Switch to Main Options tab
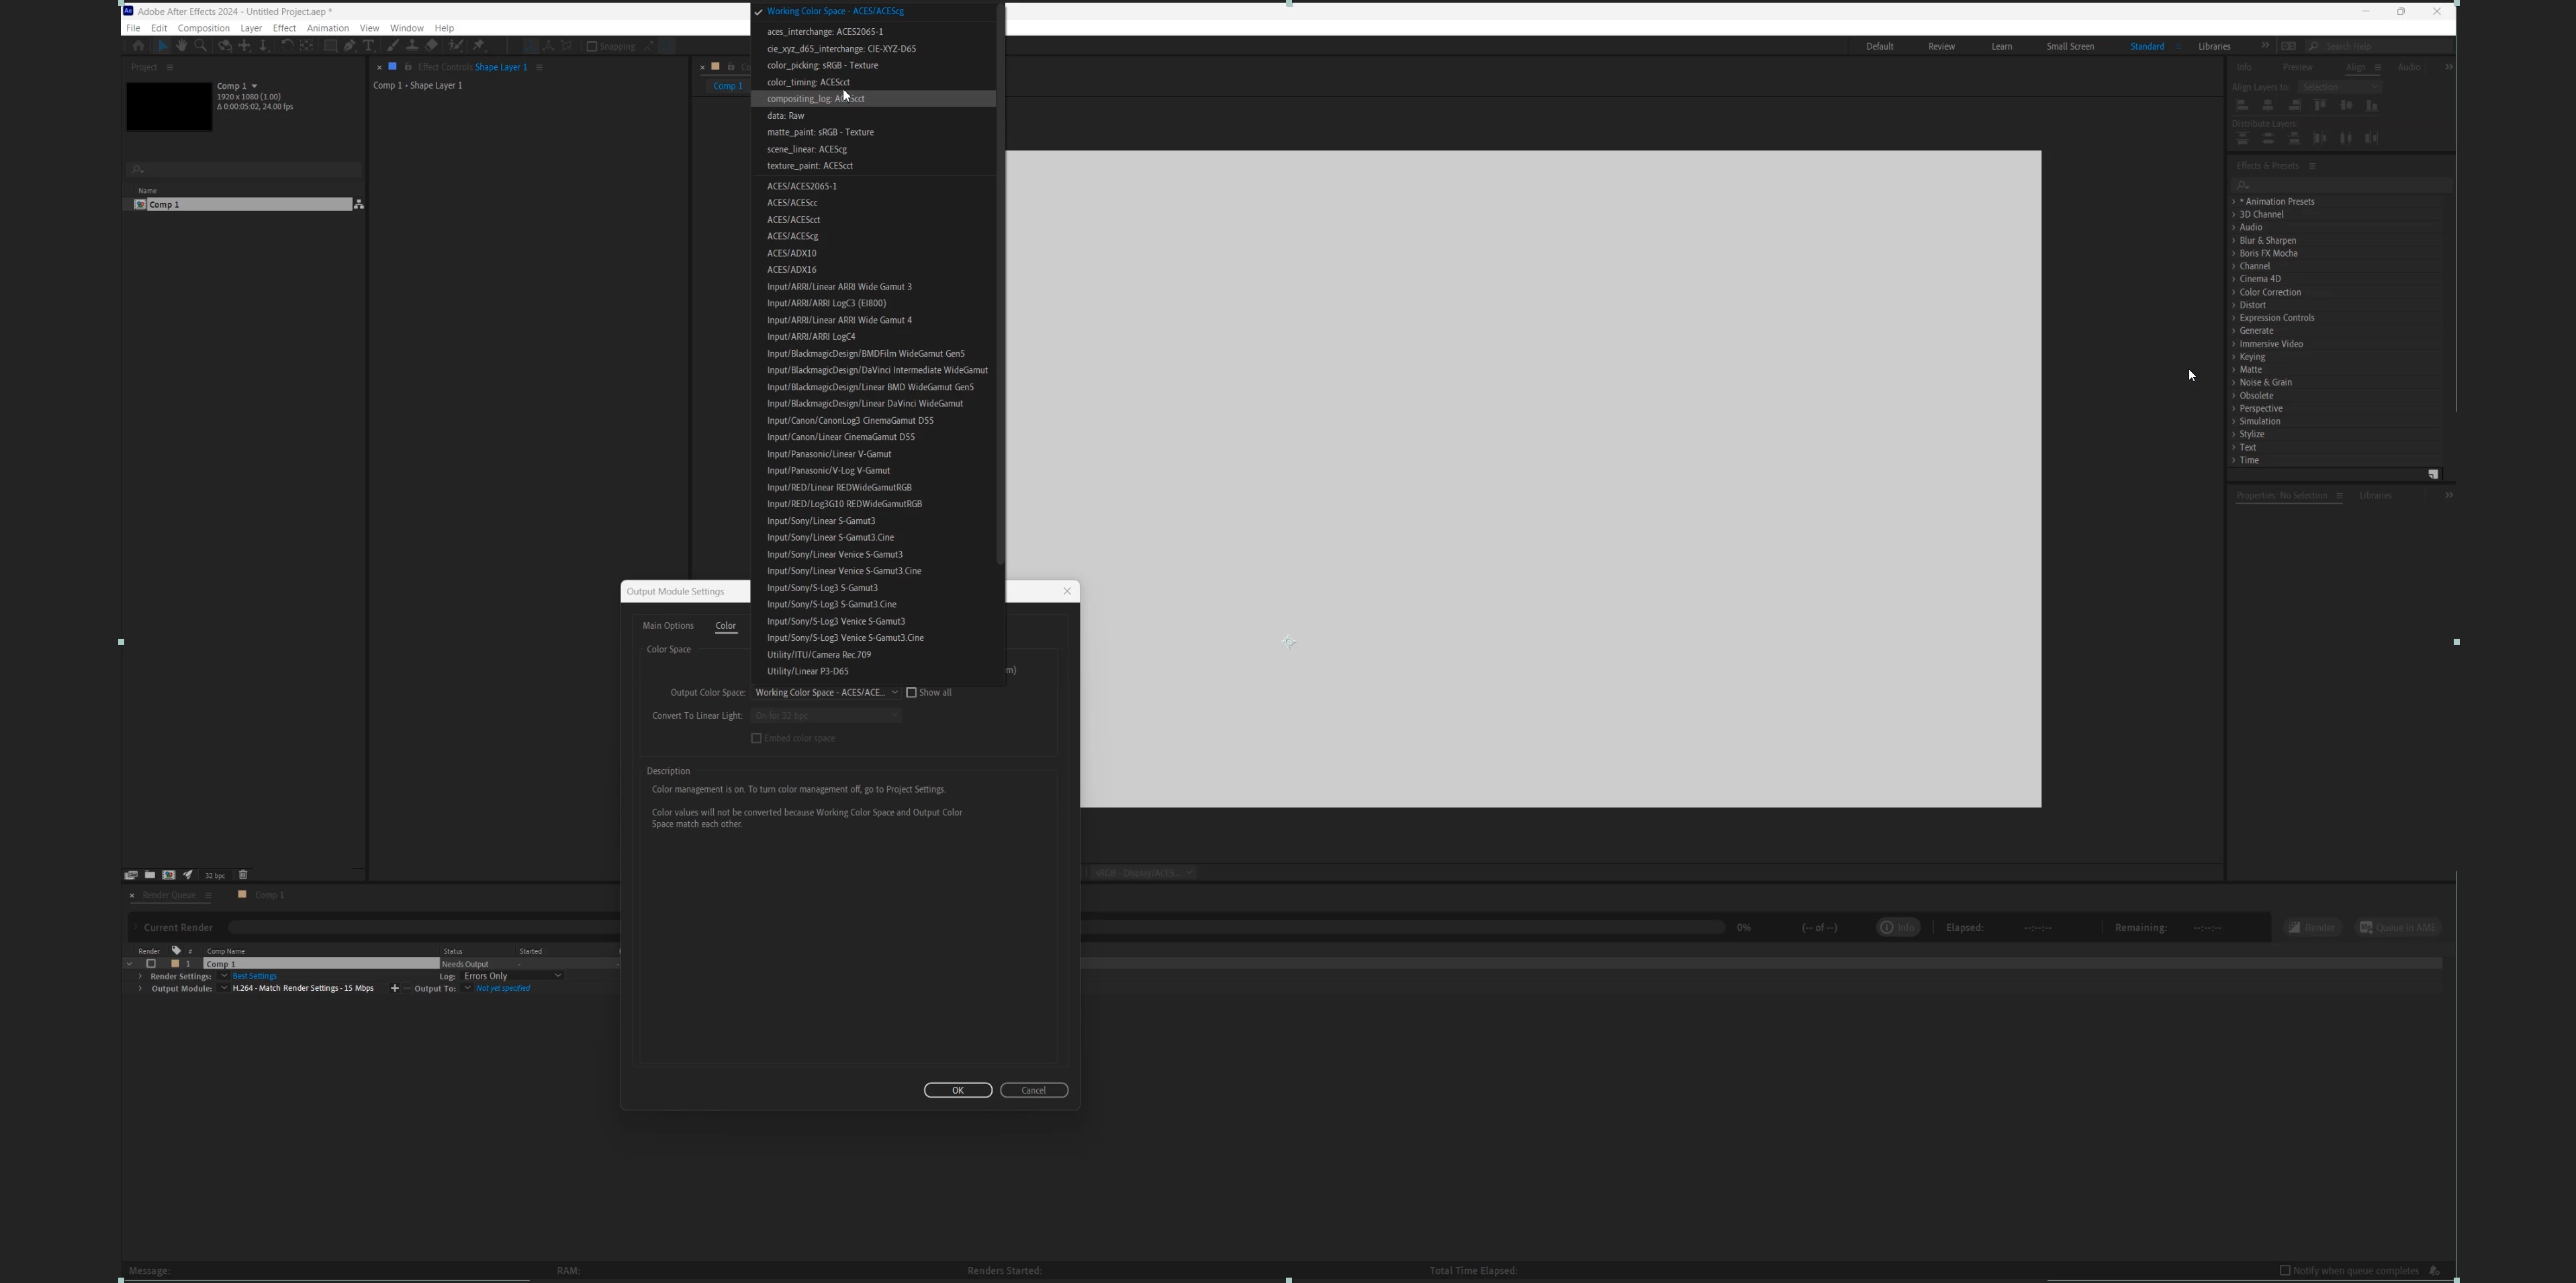The image size is (2576, 1283). point(667,626)
